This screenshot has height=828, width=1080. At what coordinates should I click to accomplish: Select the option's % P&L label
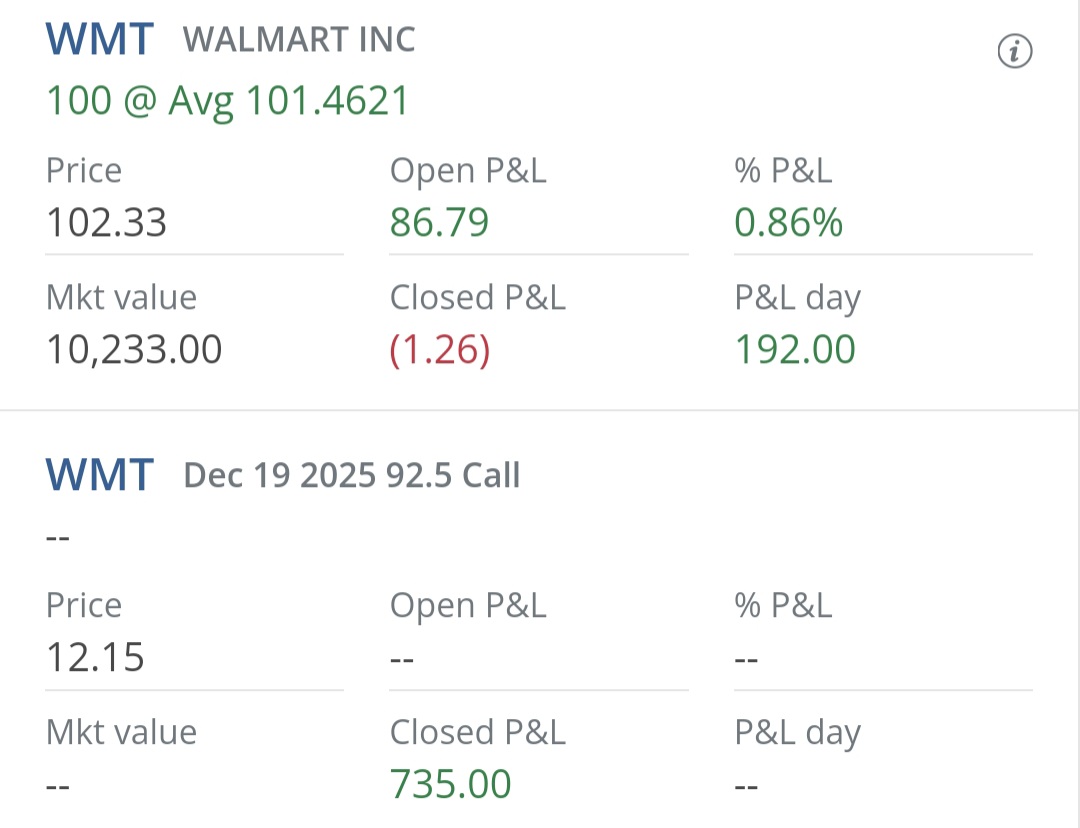pyautogui.click(x=784, y=606)
